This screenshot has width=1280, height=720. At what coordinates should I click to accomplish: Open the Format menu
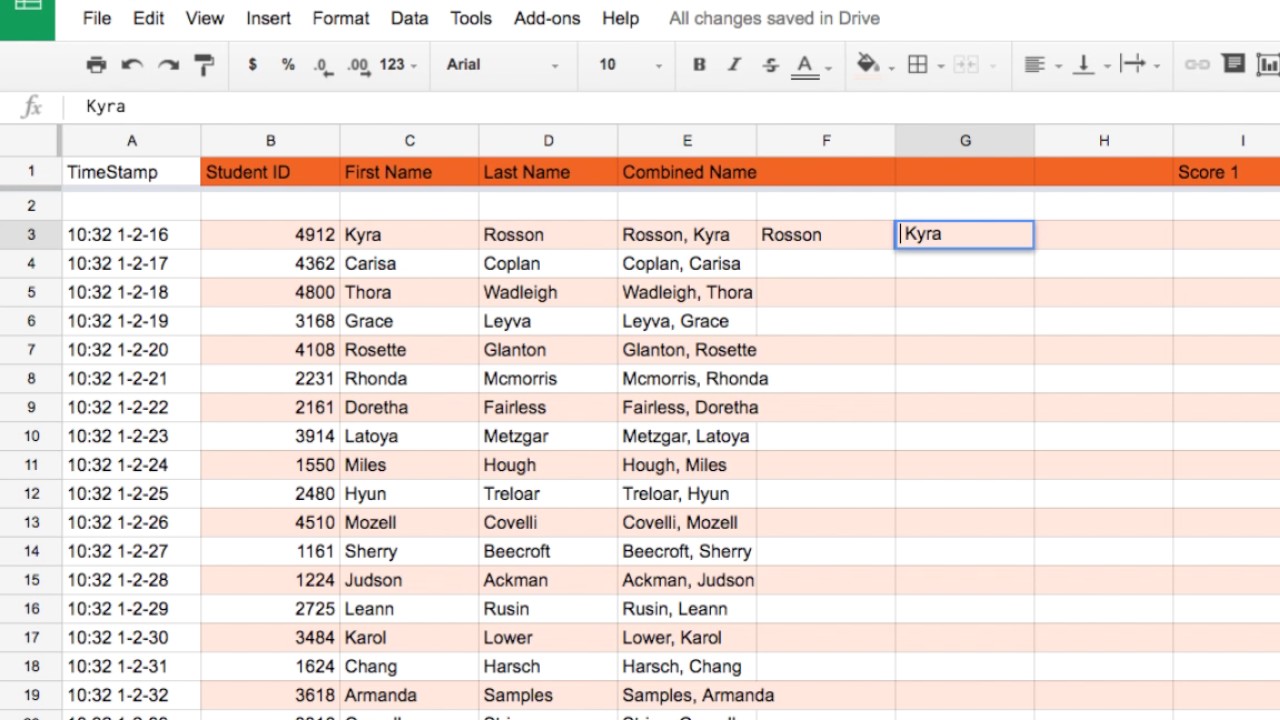click(341, 18)
